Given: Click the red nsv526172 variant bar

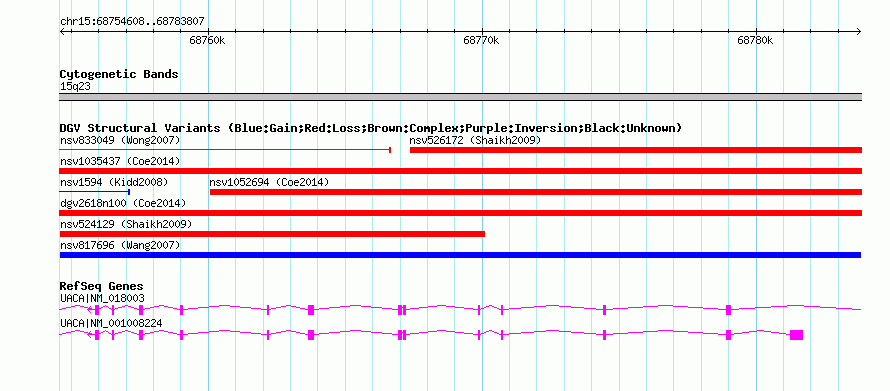Looking at the screenshot, I should click(x=636, y=150).
